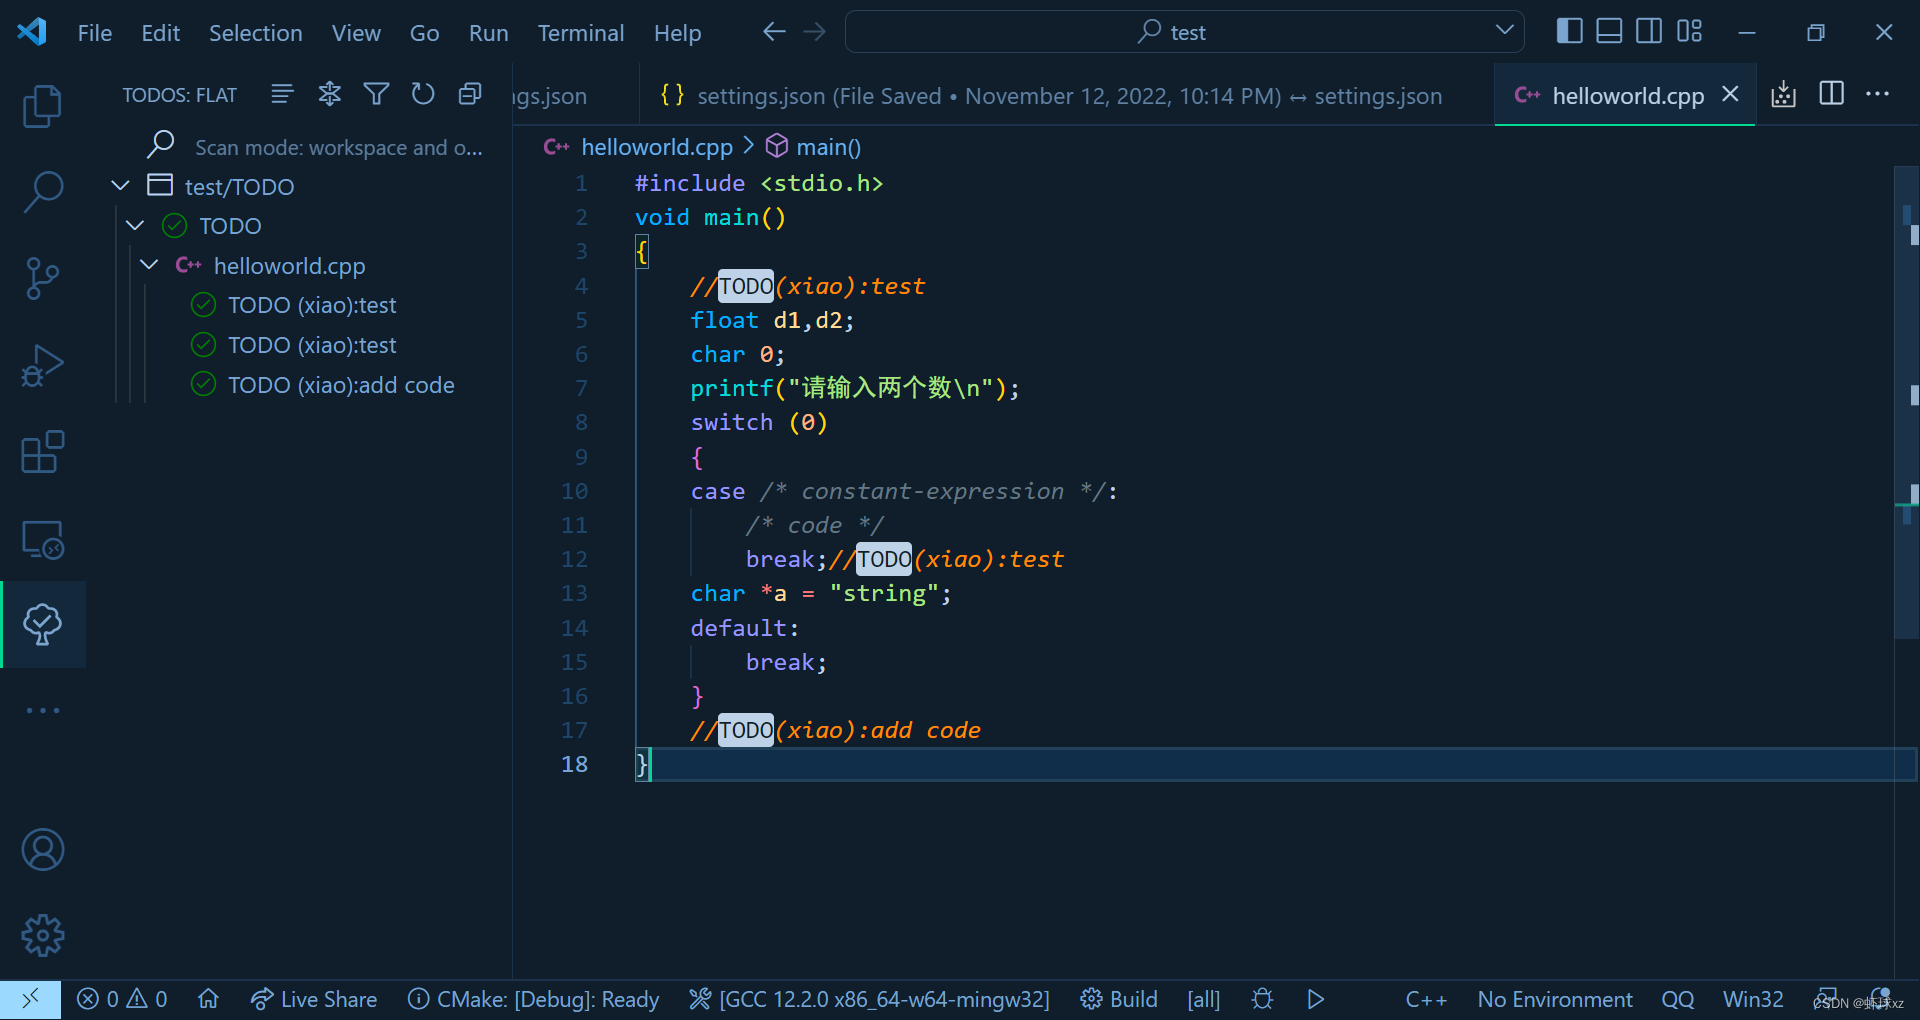Open editor more actions menu

click(1877, 94)
